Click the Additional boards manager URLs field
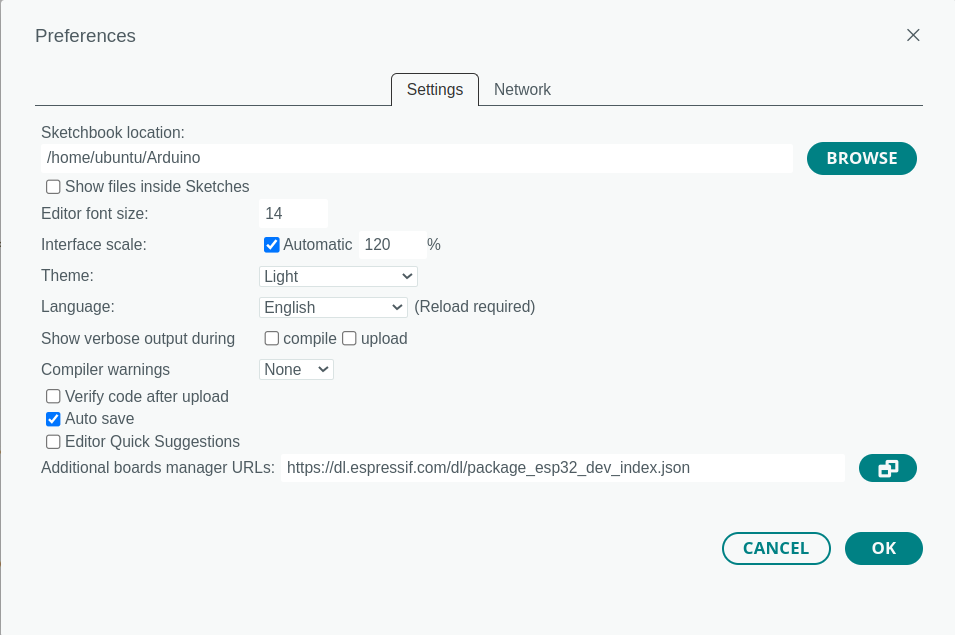 (x=563, y=468)
